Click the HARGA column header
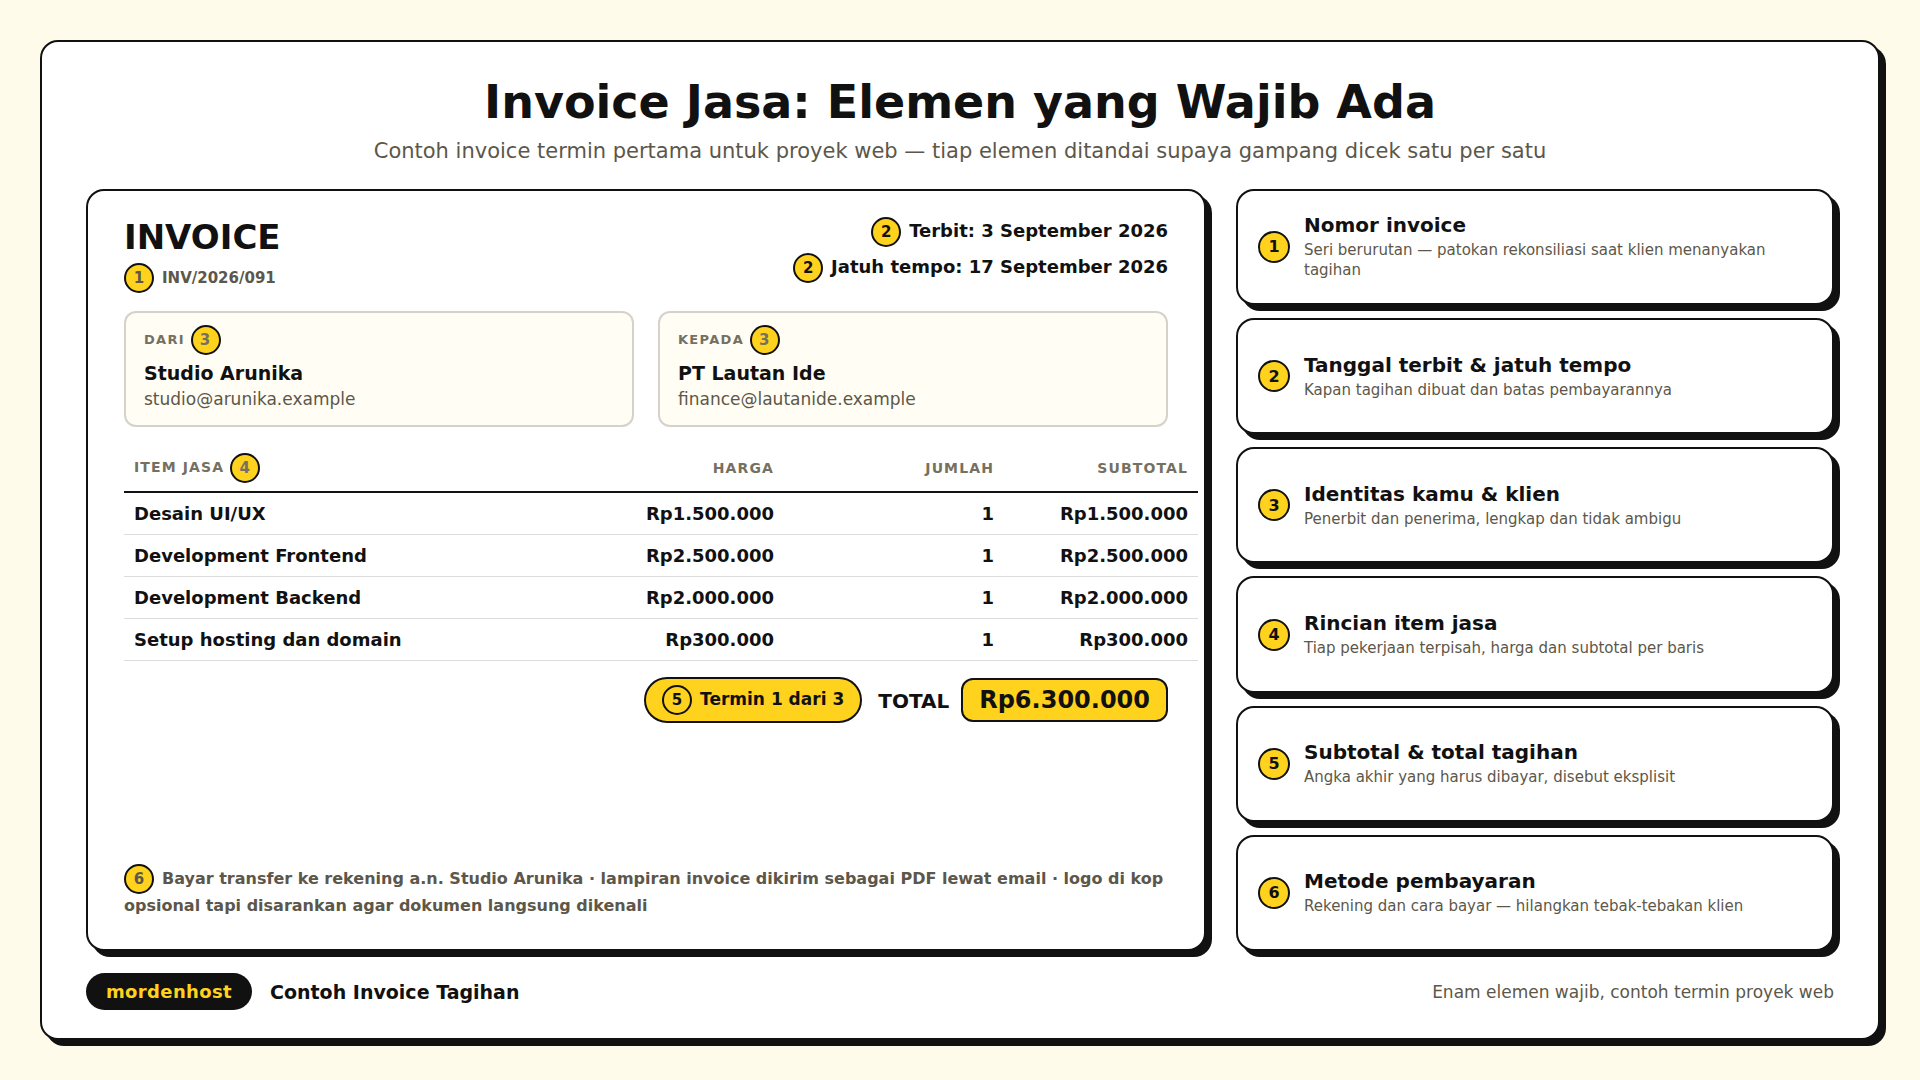This screenshot has width=1920, height=1080. 743,468
